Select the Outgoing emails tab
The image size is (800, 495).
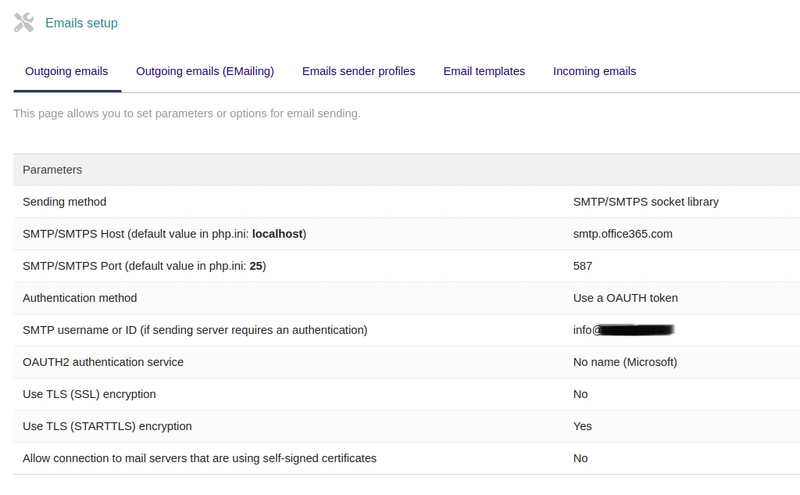point(66,71)
